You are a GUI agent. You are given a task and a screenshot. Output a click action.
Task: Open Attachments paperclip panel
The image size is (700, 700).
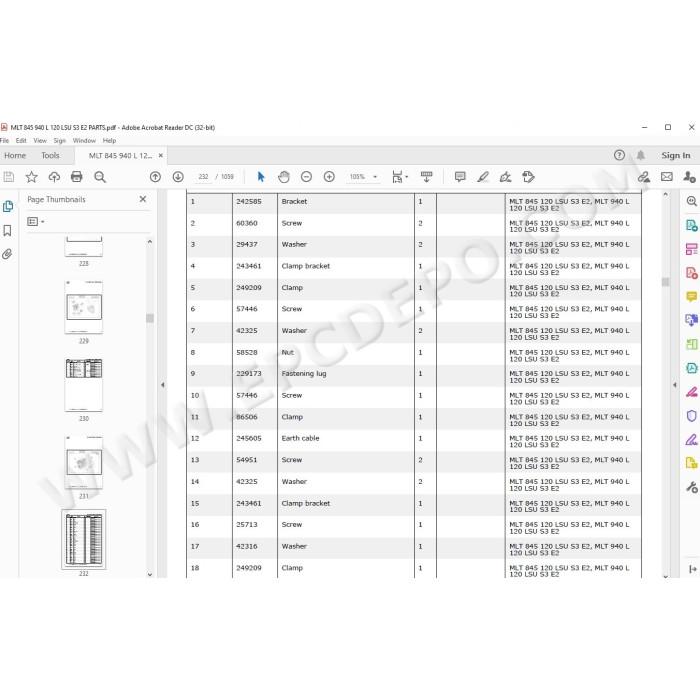(8, 254)
